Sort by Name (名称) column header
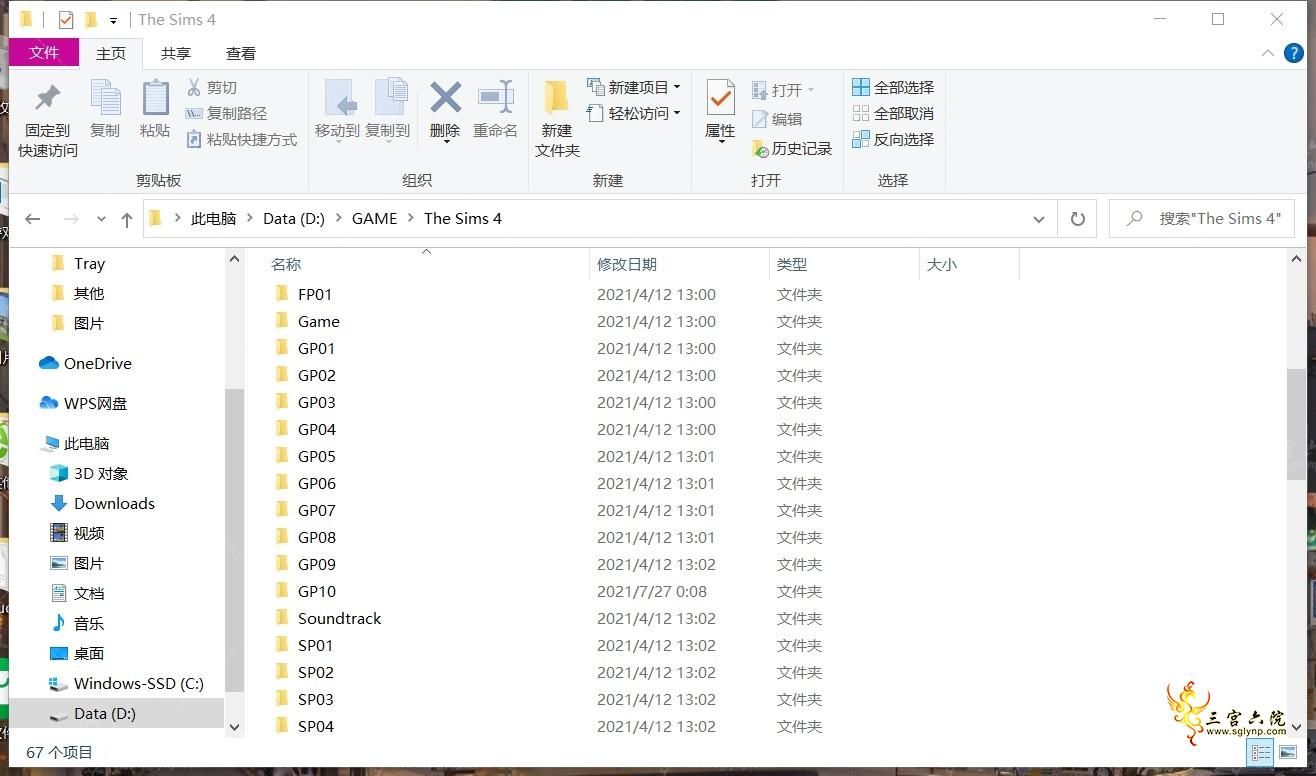 (286, 265)
